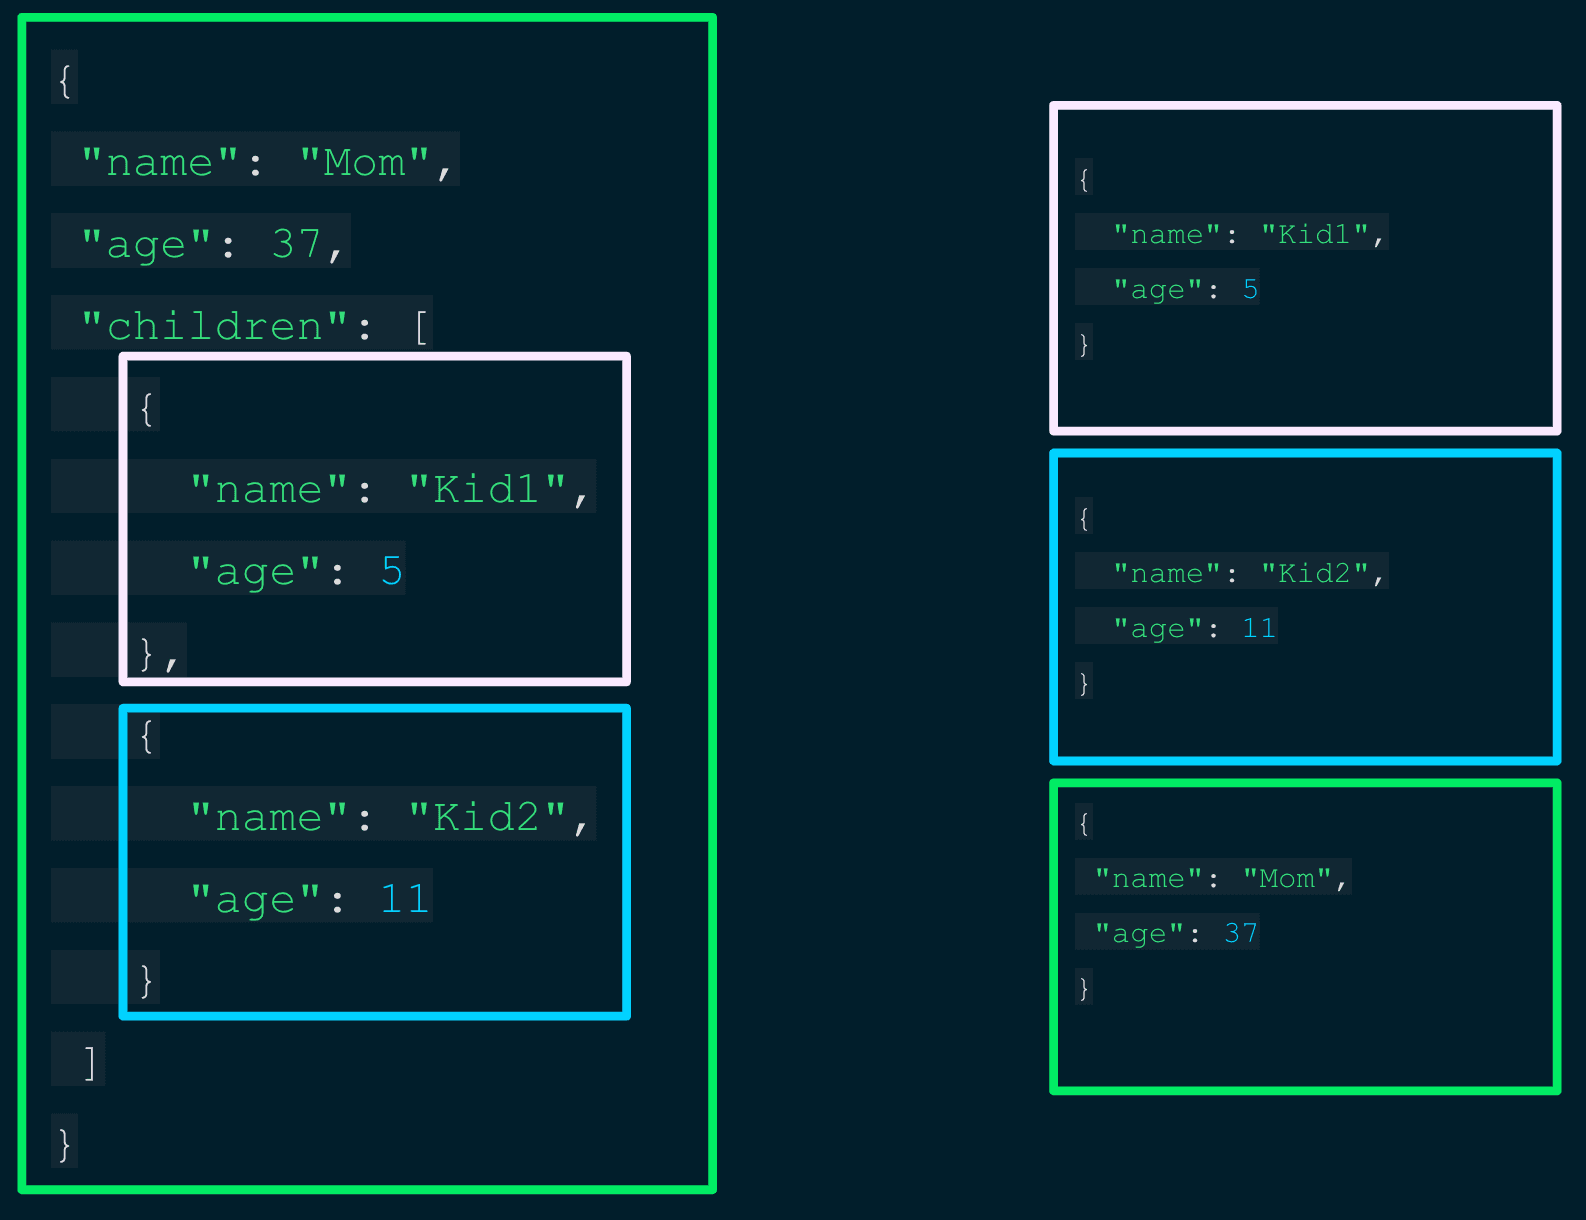Viewport: 1586px width, 1220px height.
Task: Select the closing brace of the standalone Kid2 document
Action: [x=1084, y=682]
